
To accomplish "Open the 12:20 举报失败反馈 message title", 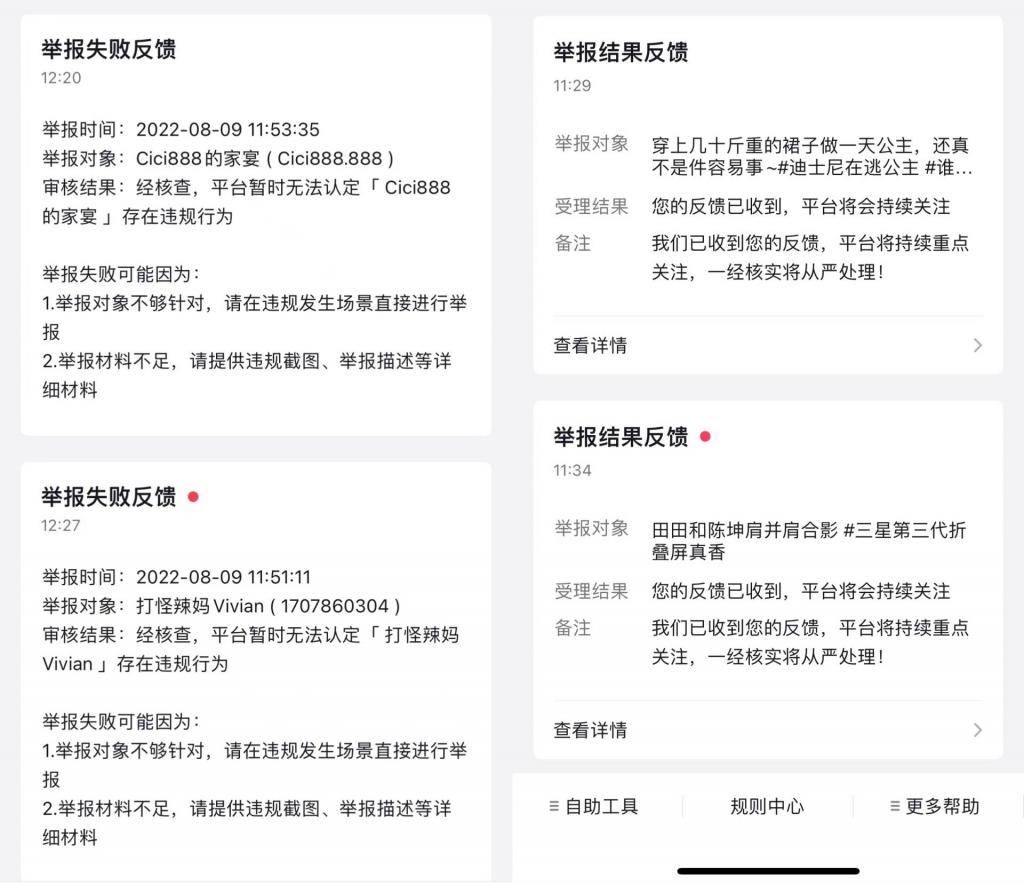I will (x=109, y=49).
